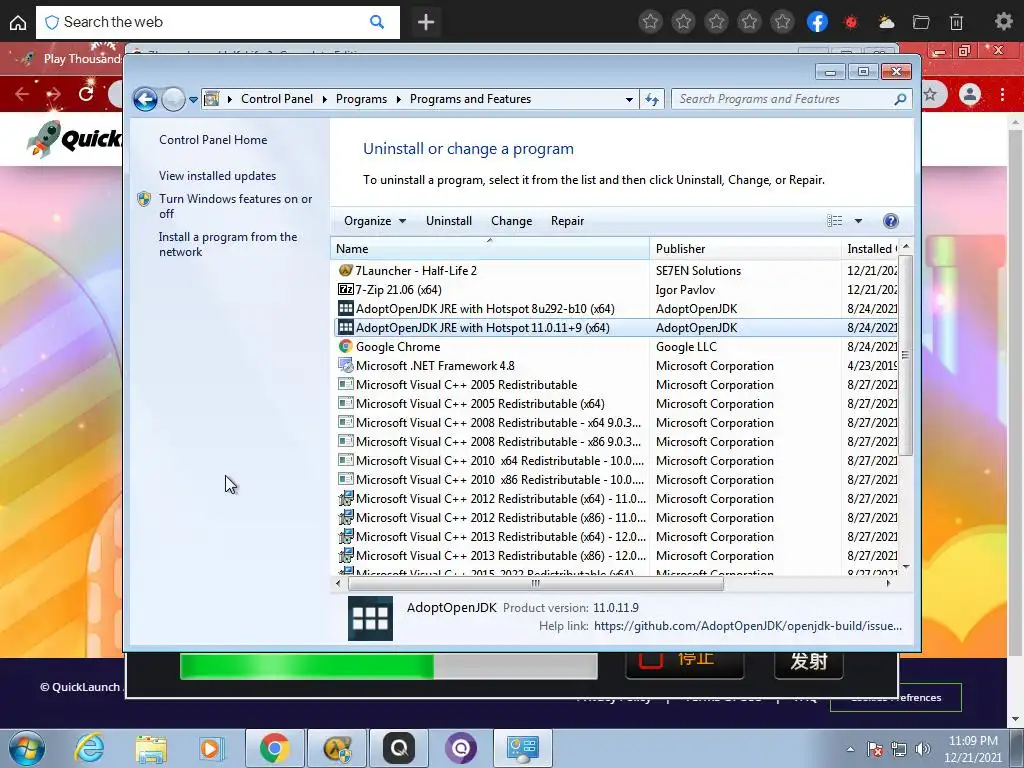Viewport: 1024px width, 768px height.
Task: Select Visual C++ 2012 Redistributable (x64) icon
Action: [x=345, y=498]
